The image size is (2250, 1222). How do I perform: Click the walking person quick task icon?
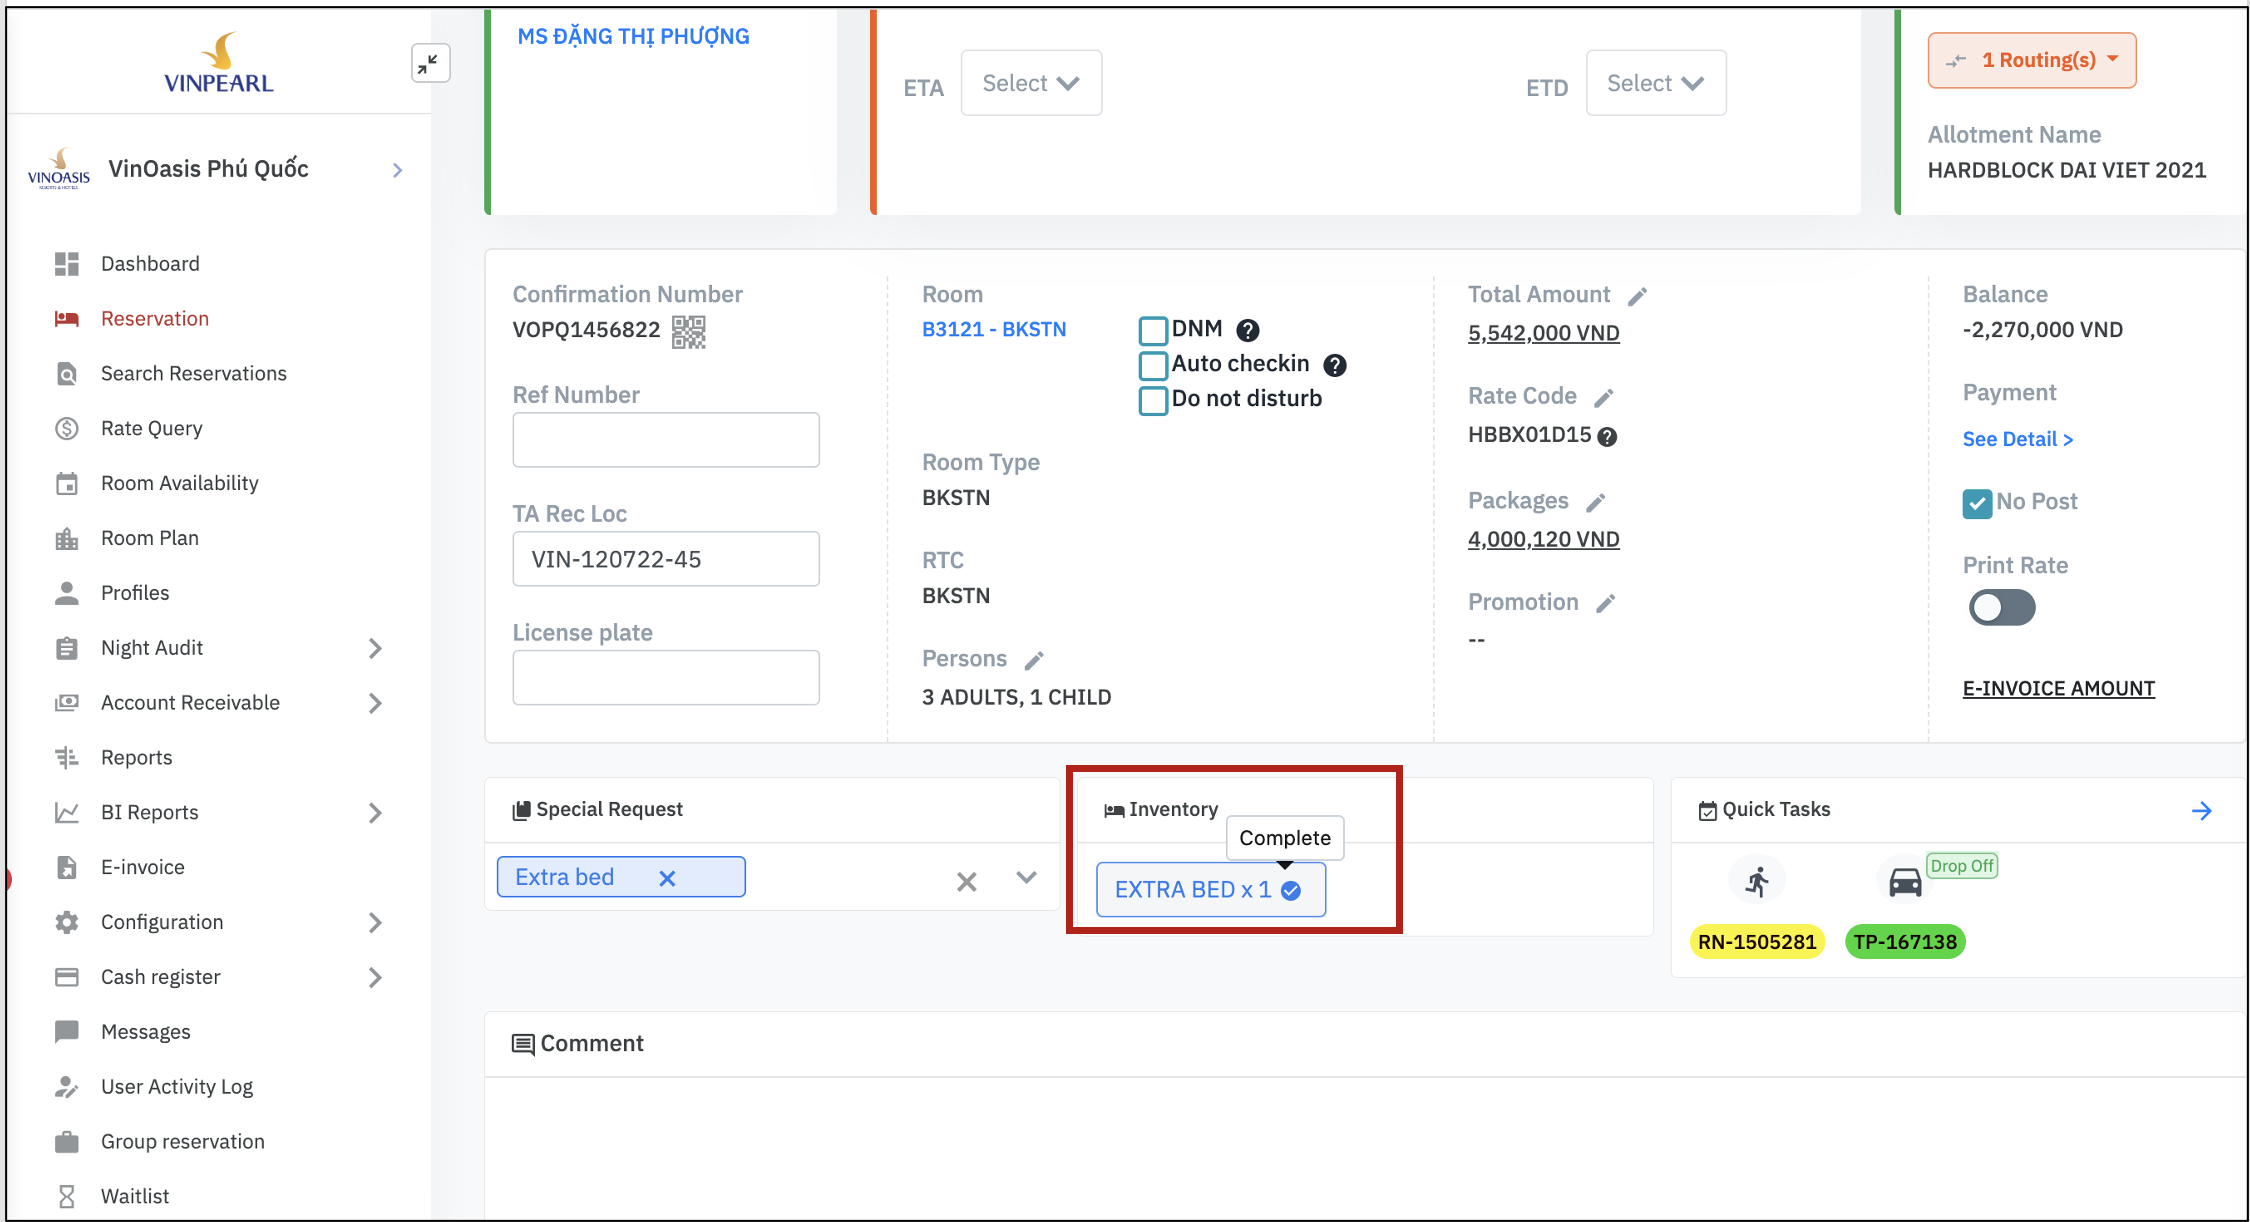1757,881
